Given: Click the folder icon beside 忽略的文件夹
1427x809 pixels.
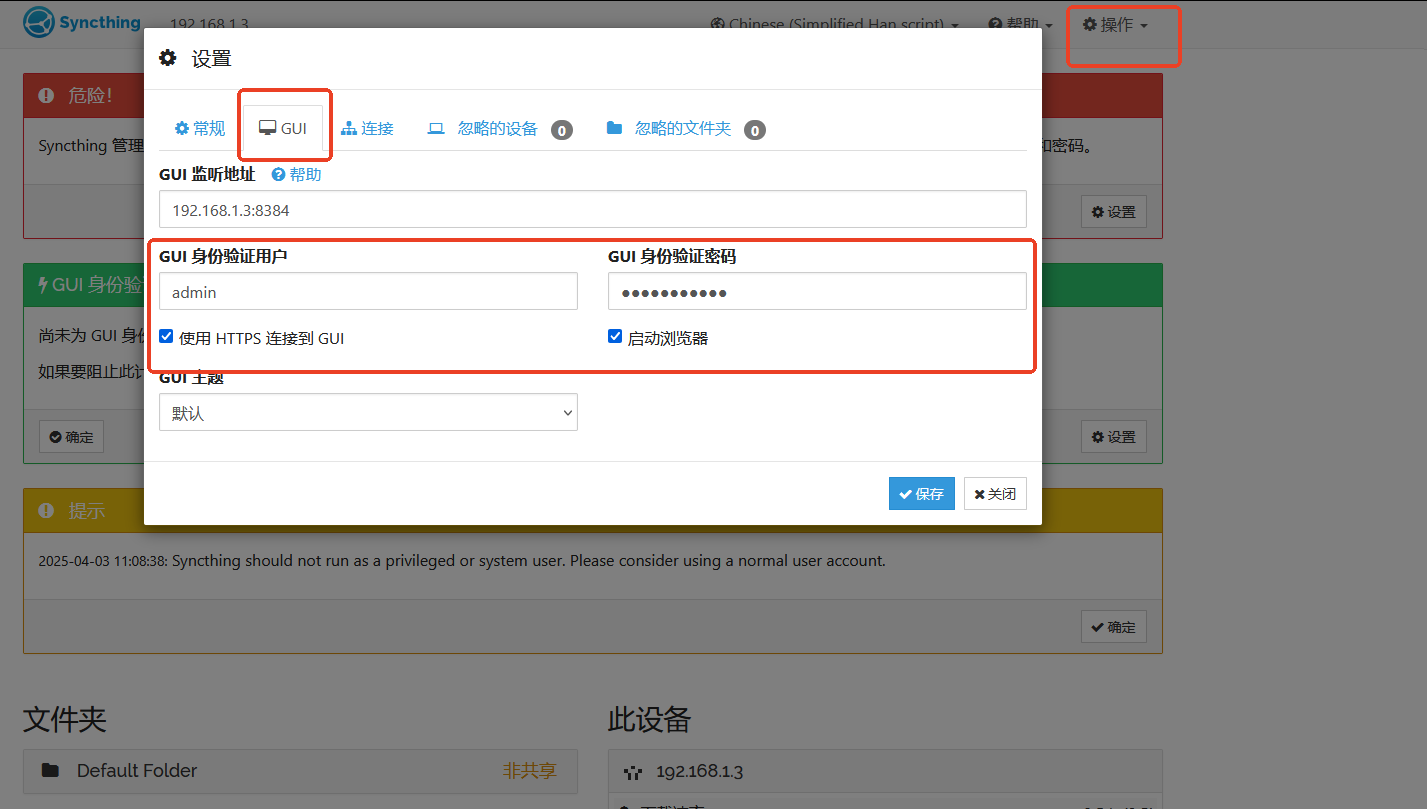Looking at the screenshot, I should pyautogui.click(x=613, y=128).
